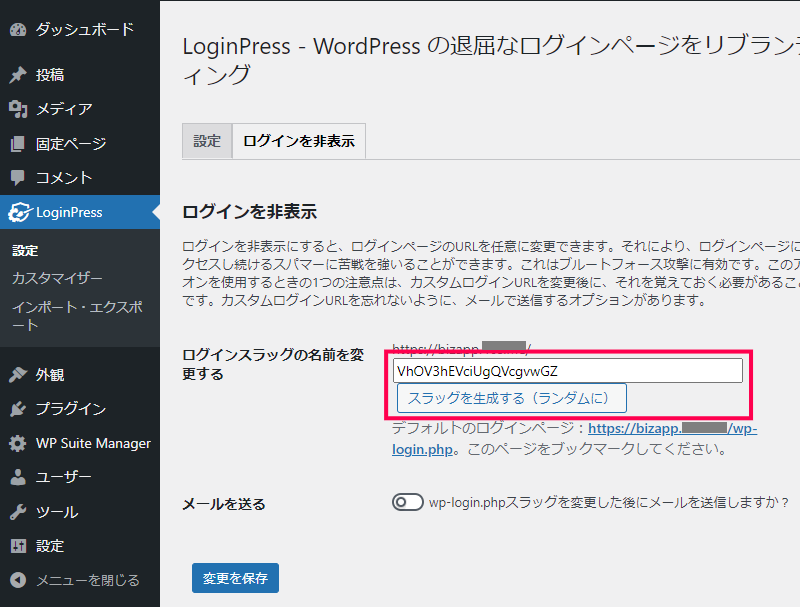
Task: Click the speech bubble icon beside コメント
Action: tap(18, 178)
